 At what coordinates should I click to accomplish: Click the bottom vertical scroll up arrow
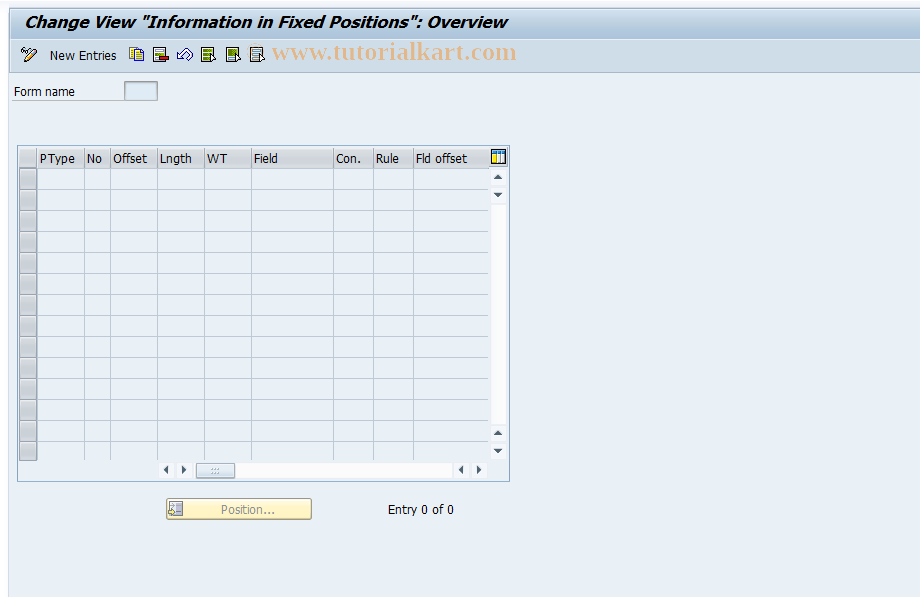tap(498, 433)
